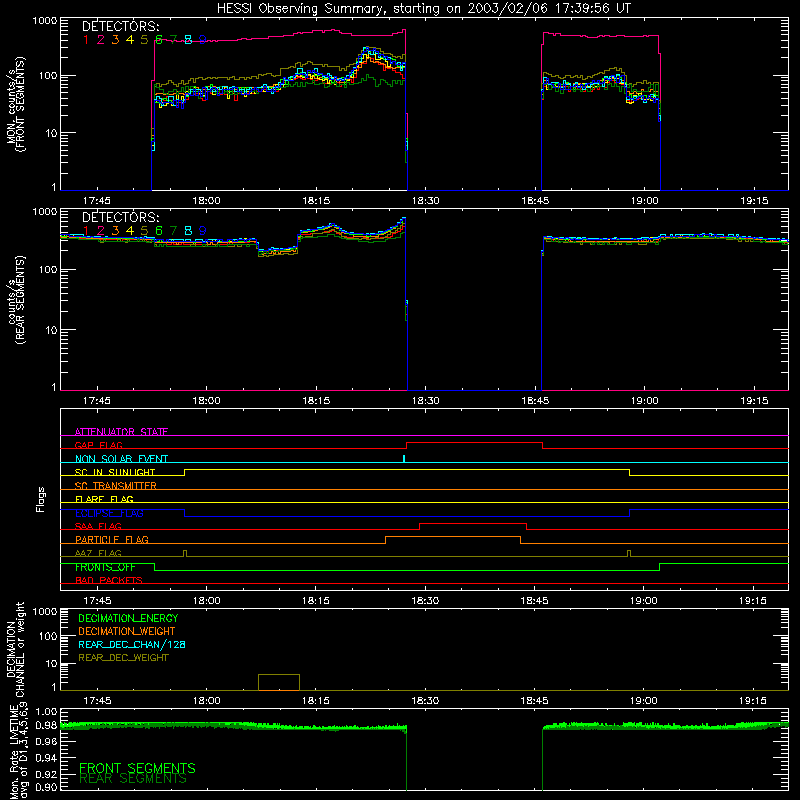800x800 pixels.
Task: Click the cyan NON_SOLAR_EVENT spike near 18:27
Action: pos(404,459)
